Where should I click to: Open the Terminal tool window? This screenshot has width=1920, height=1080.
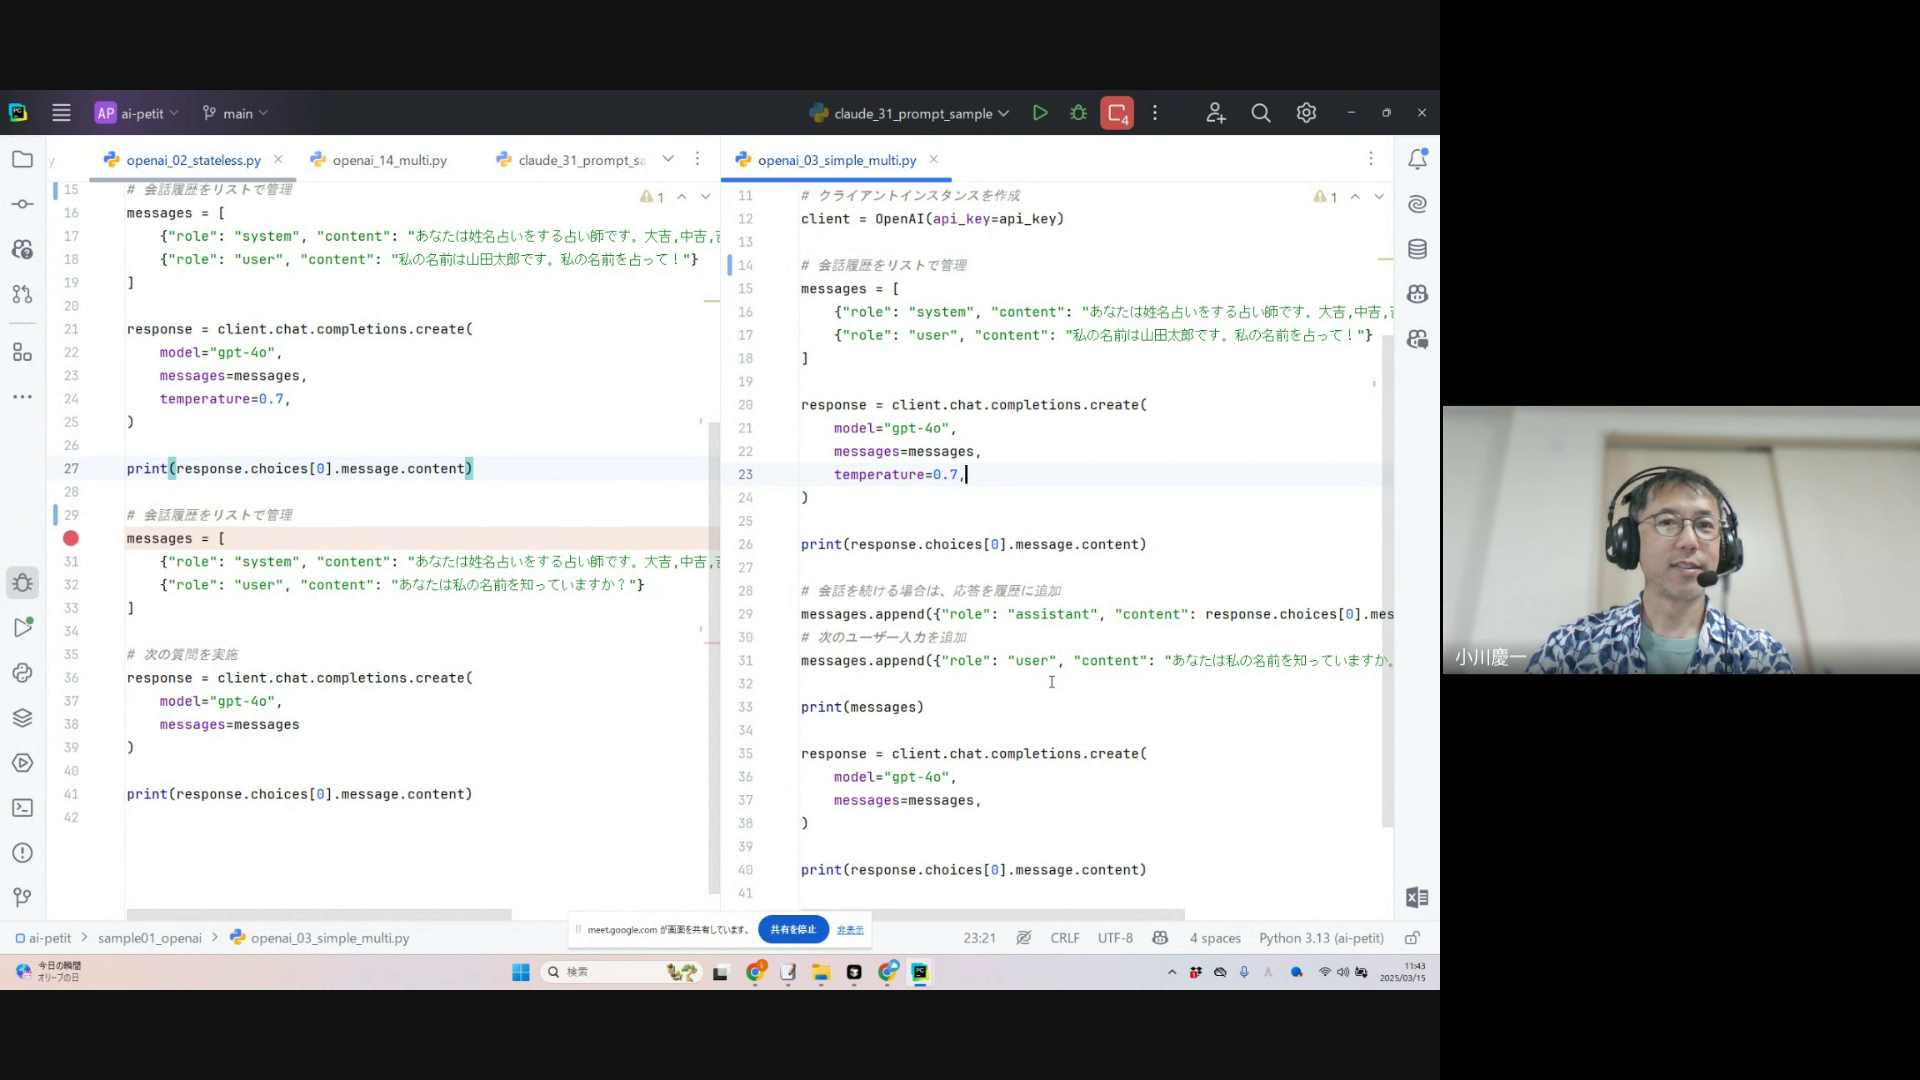coord(22,808)
